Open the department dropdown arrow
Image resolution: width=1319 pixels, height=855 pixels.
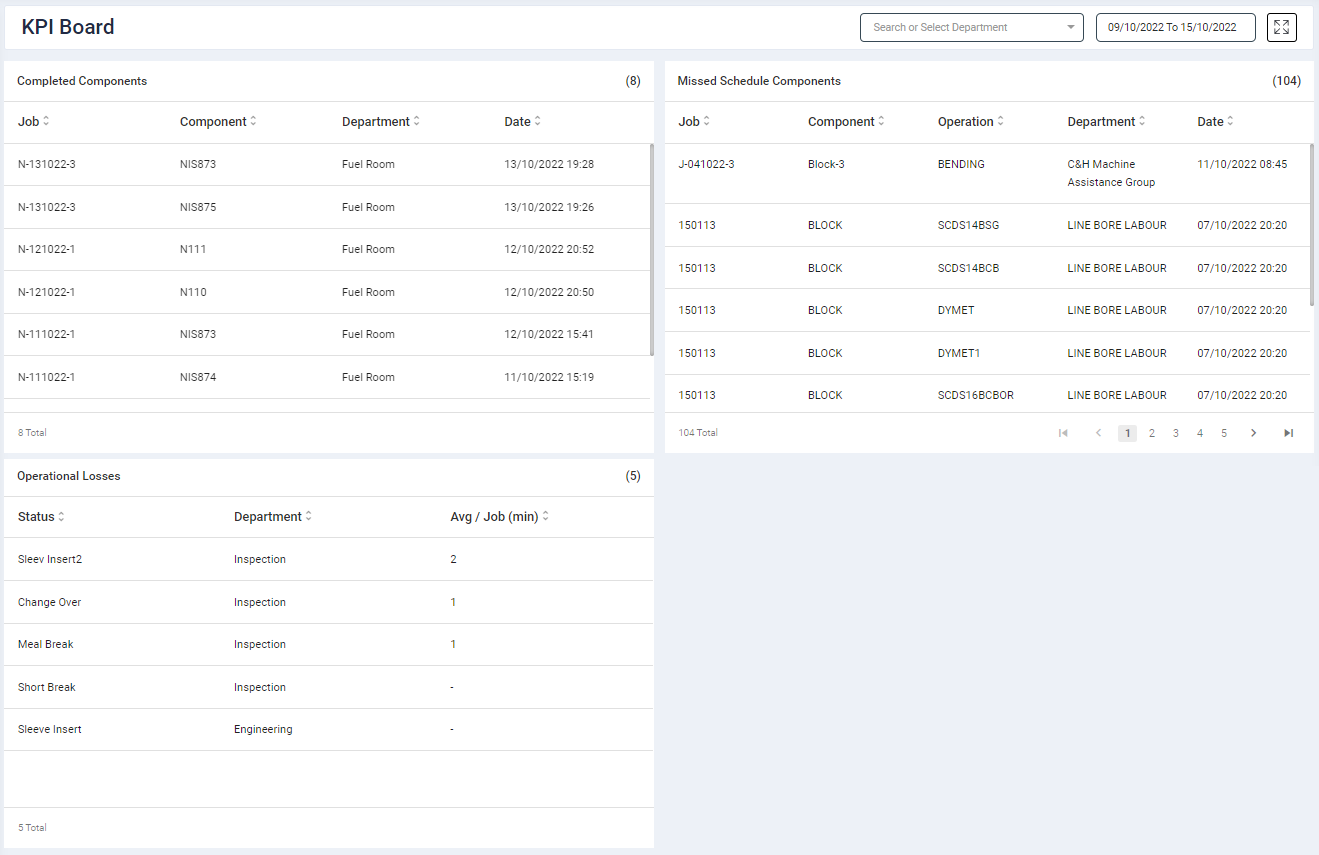(1070, 28)
